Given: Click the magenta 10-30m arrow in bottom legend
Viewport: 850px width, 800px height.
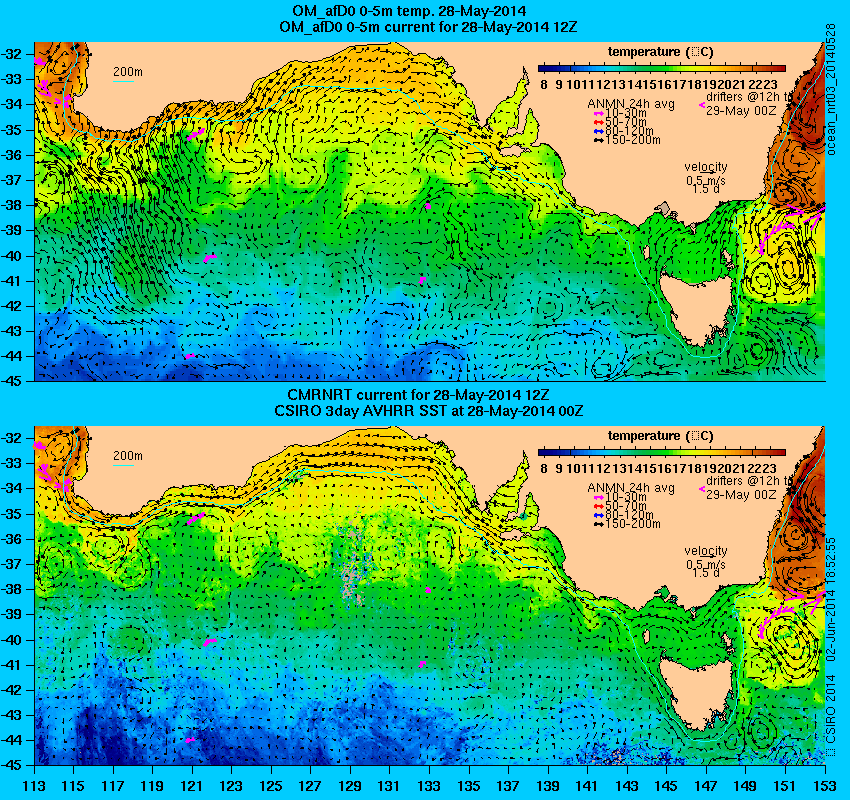Looking at the screenshot, I should 599,498.
